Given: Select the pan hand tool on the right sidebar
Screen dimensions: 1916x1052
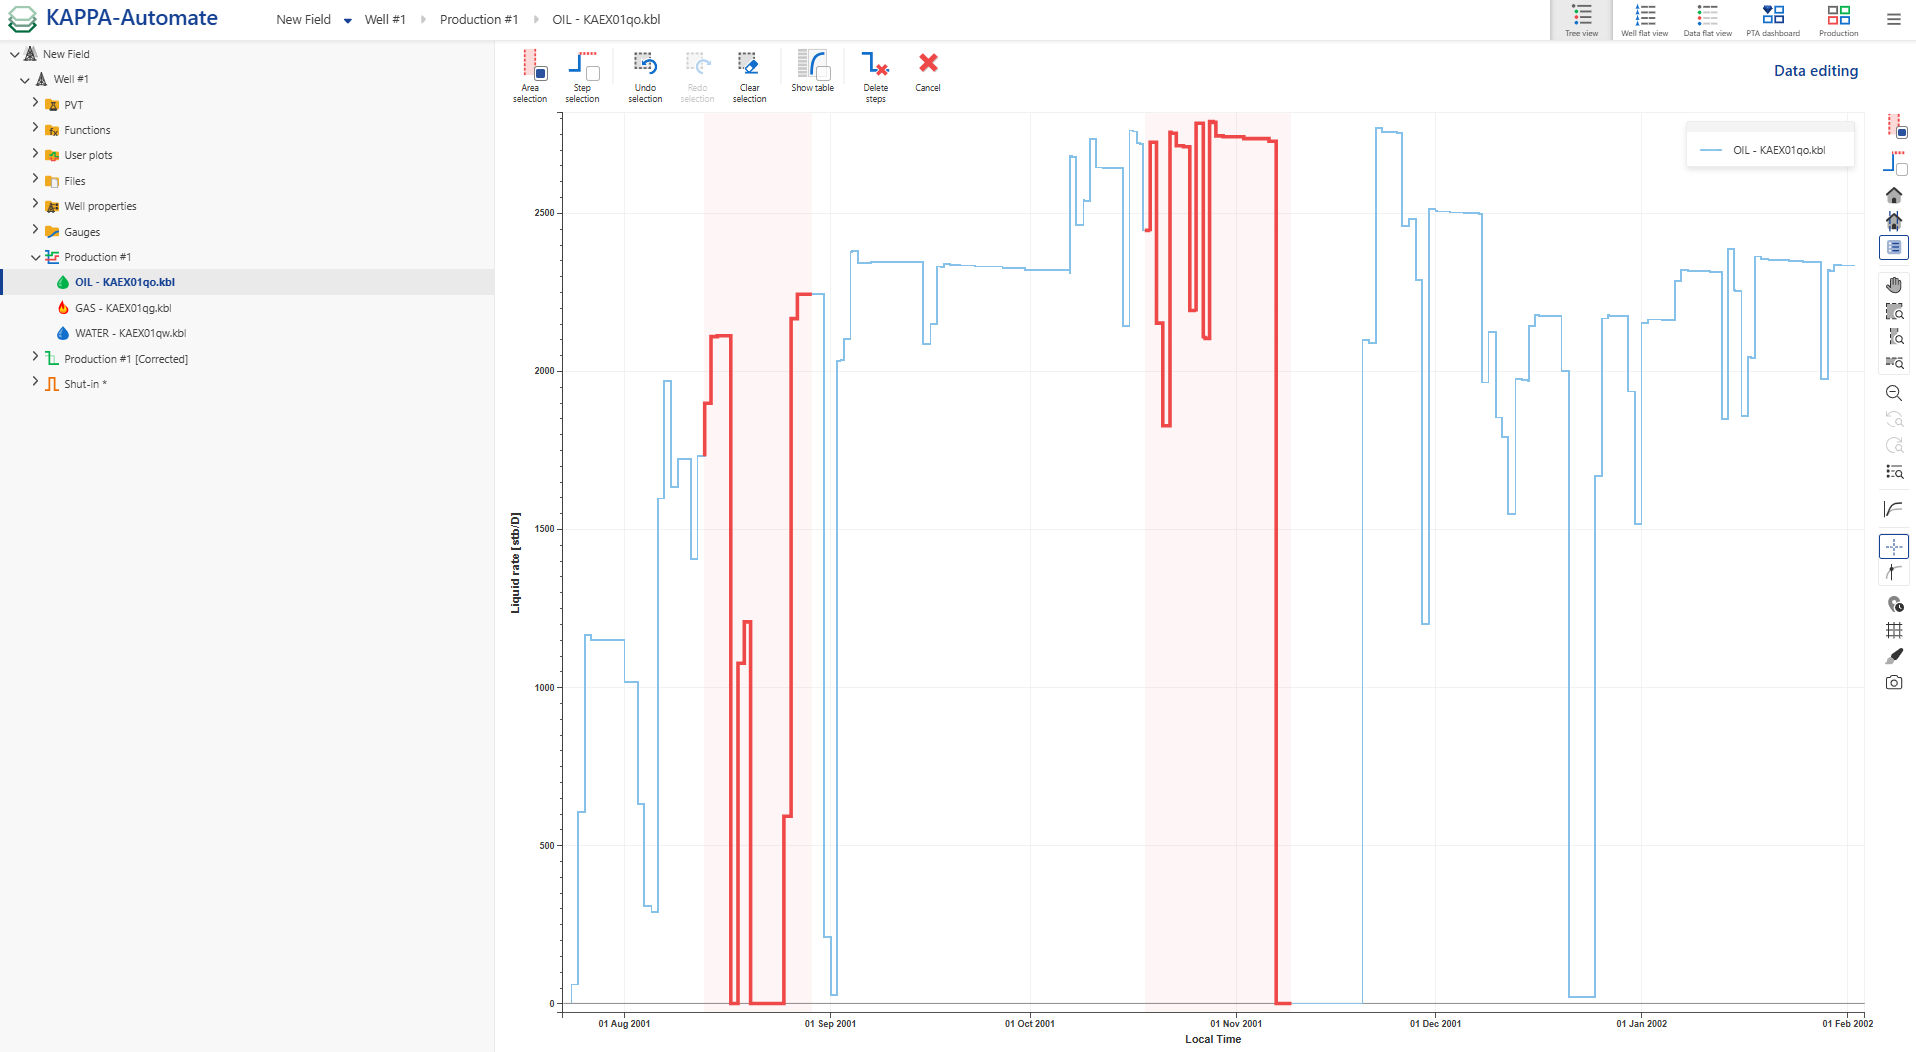Looking at the screenshot, I should (x=1894, y=285).
